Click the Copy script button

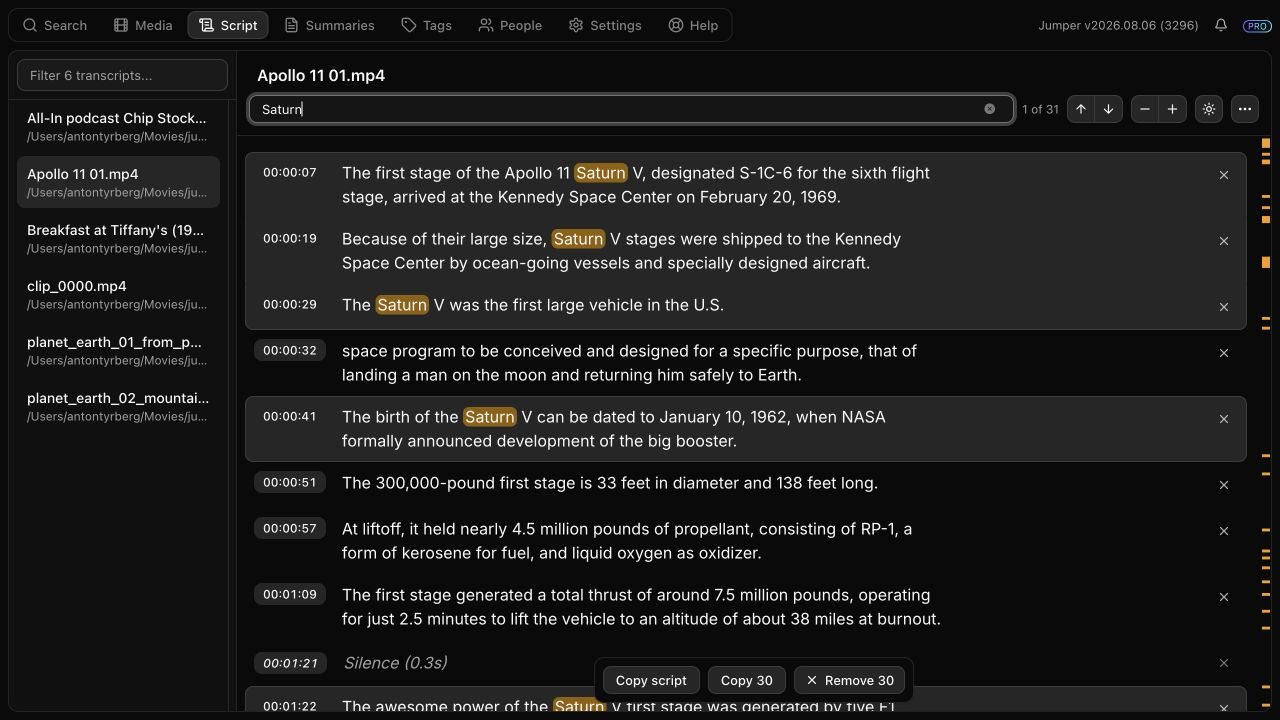click(x=651, y=680)
